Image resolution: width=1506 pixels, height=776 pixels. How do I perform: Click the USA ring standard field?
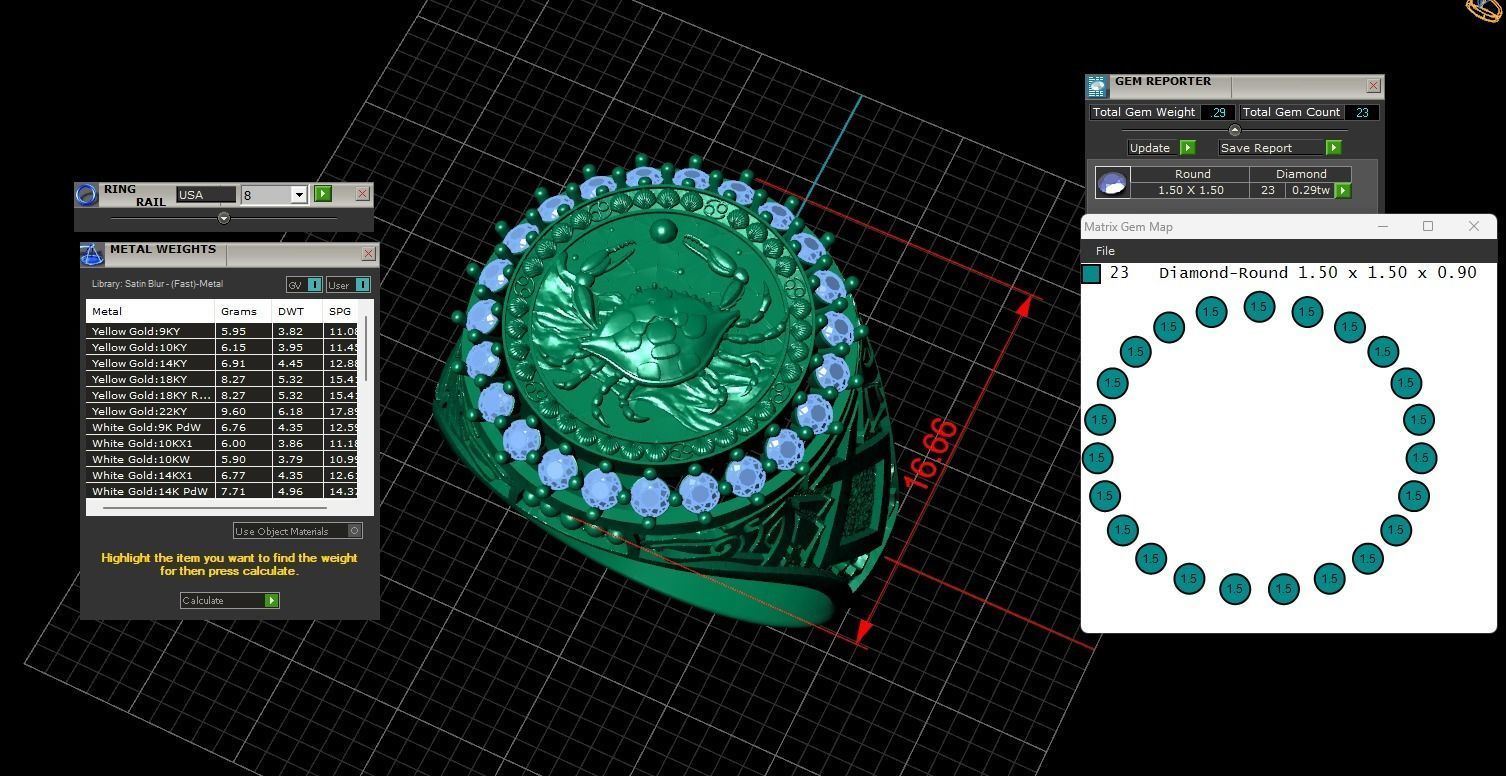(206, 195)
